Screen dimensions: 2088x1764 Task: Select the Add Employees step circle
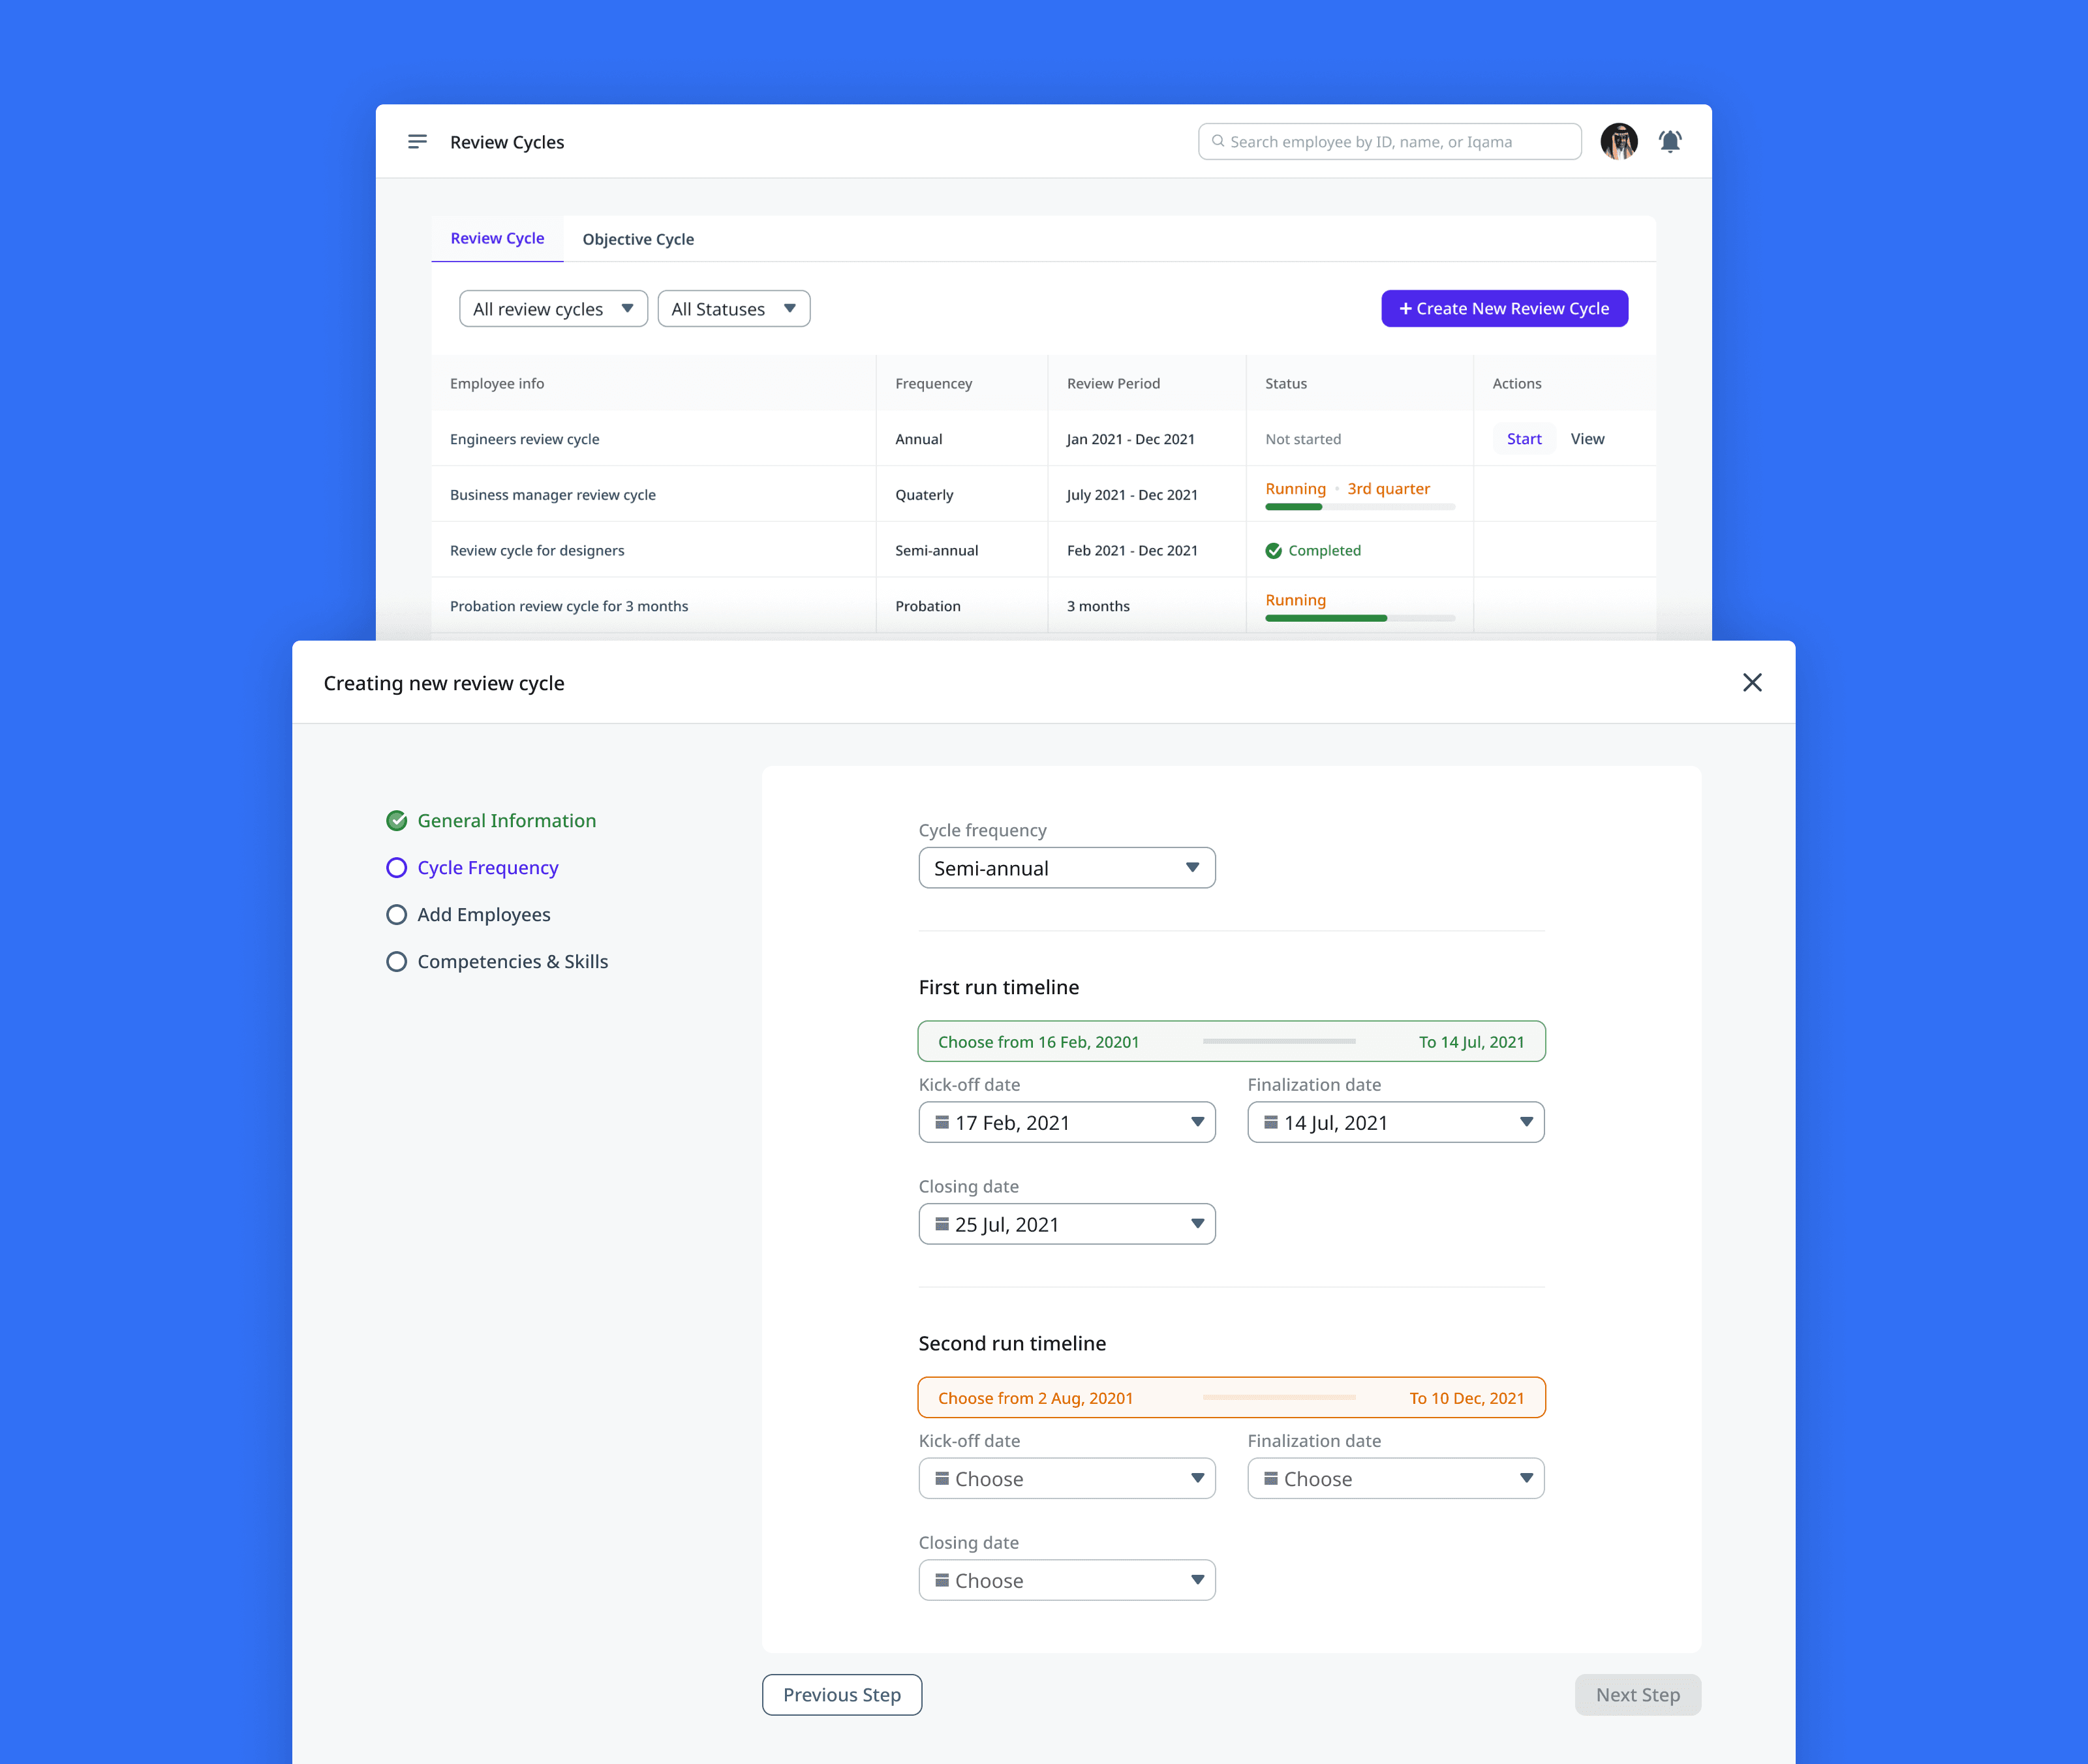pos(397,915)
